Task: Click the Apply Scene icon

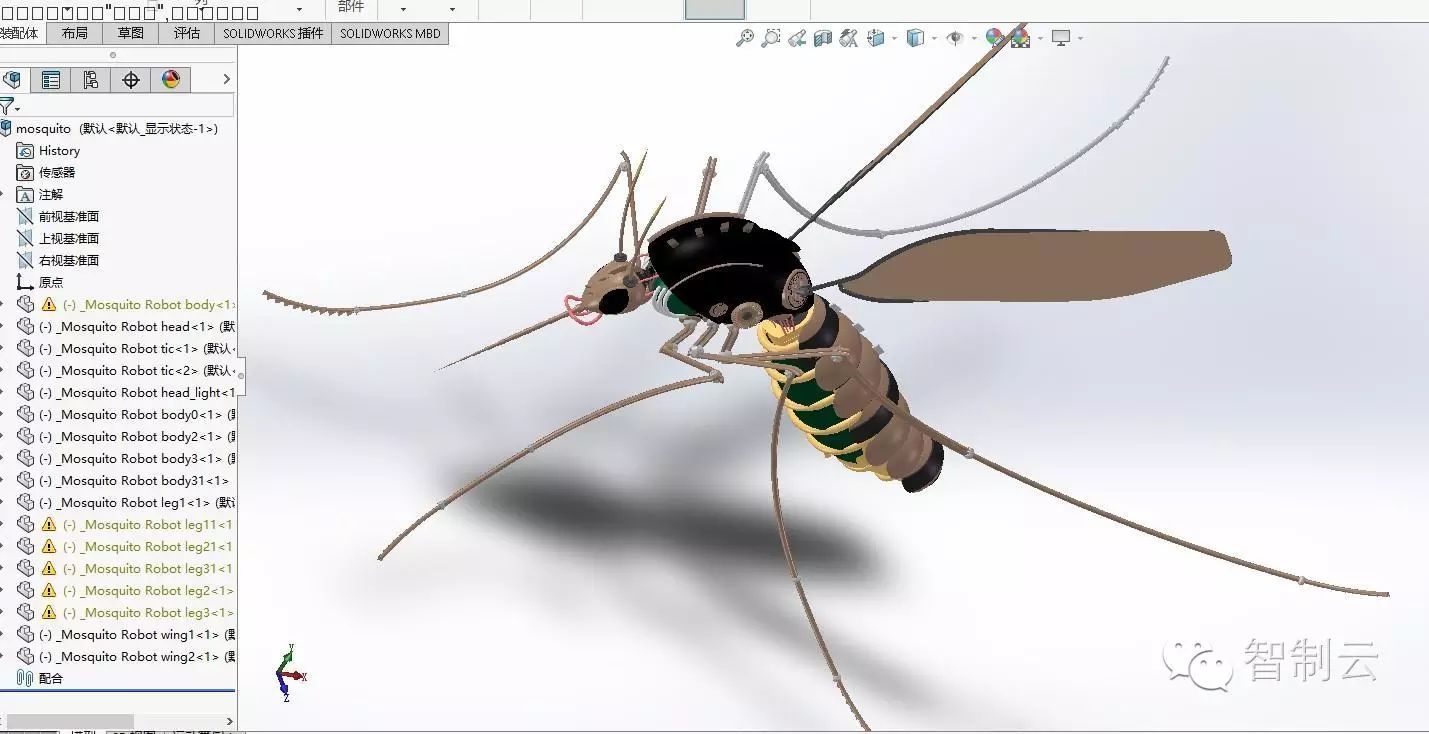Action: tap(1020, 38)
